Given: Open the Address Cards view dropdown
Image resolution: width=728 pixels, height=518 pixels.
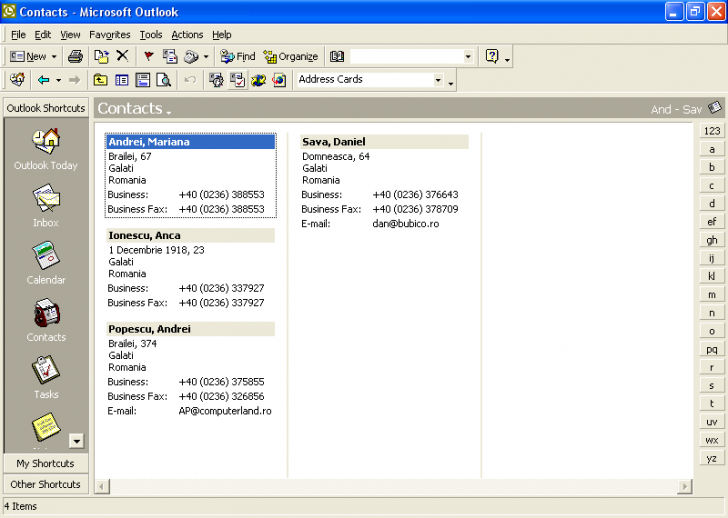Looking at the screenshot, I should [x=438, y=80].
